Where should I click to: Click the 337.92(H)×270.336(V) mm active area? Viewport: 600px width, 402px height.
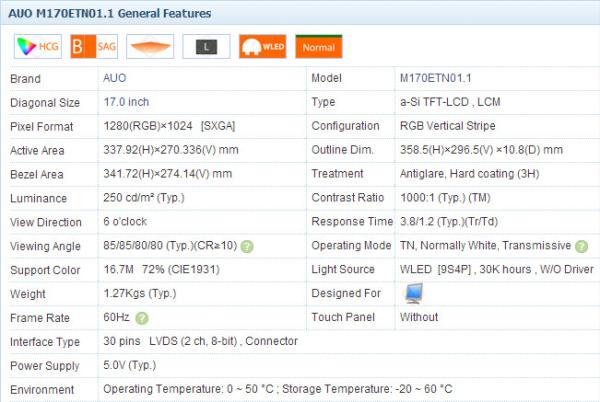point(171,150)
